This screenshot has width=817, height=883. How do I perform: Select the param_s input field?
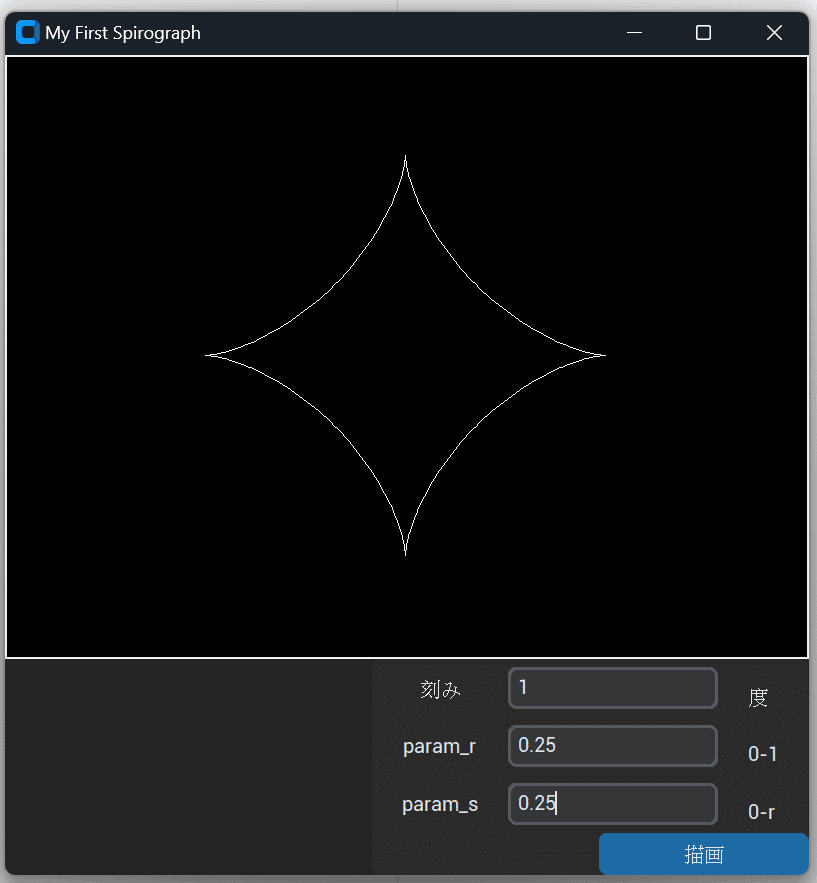pos(613,804)
